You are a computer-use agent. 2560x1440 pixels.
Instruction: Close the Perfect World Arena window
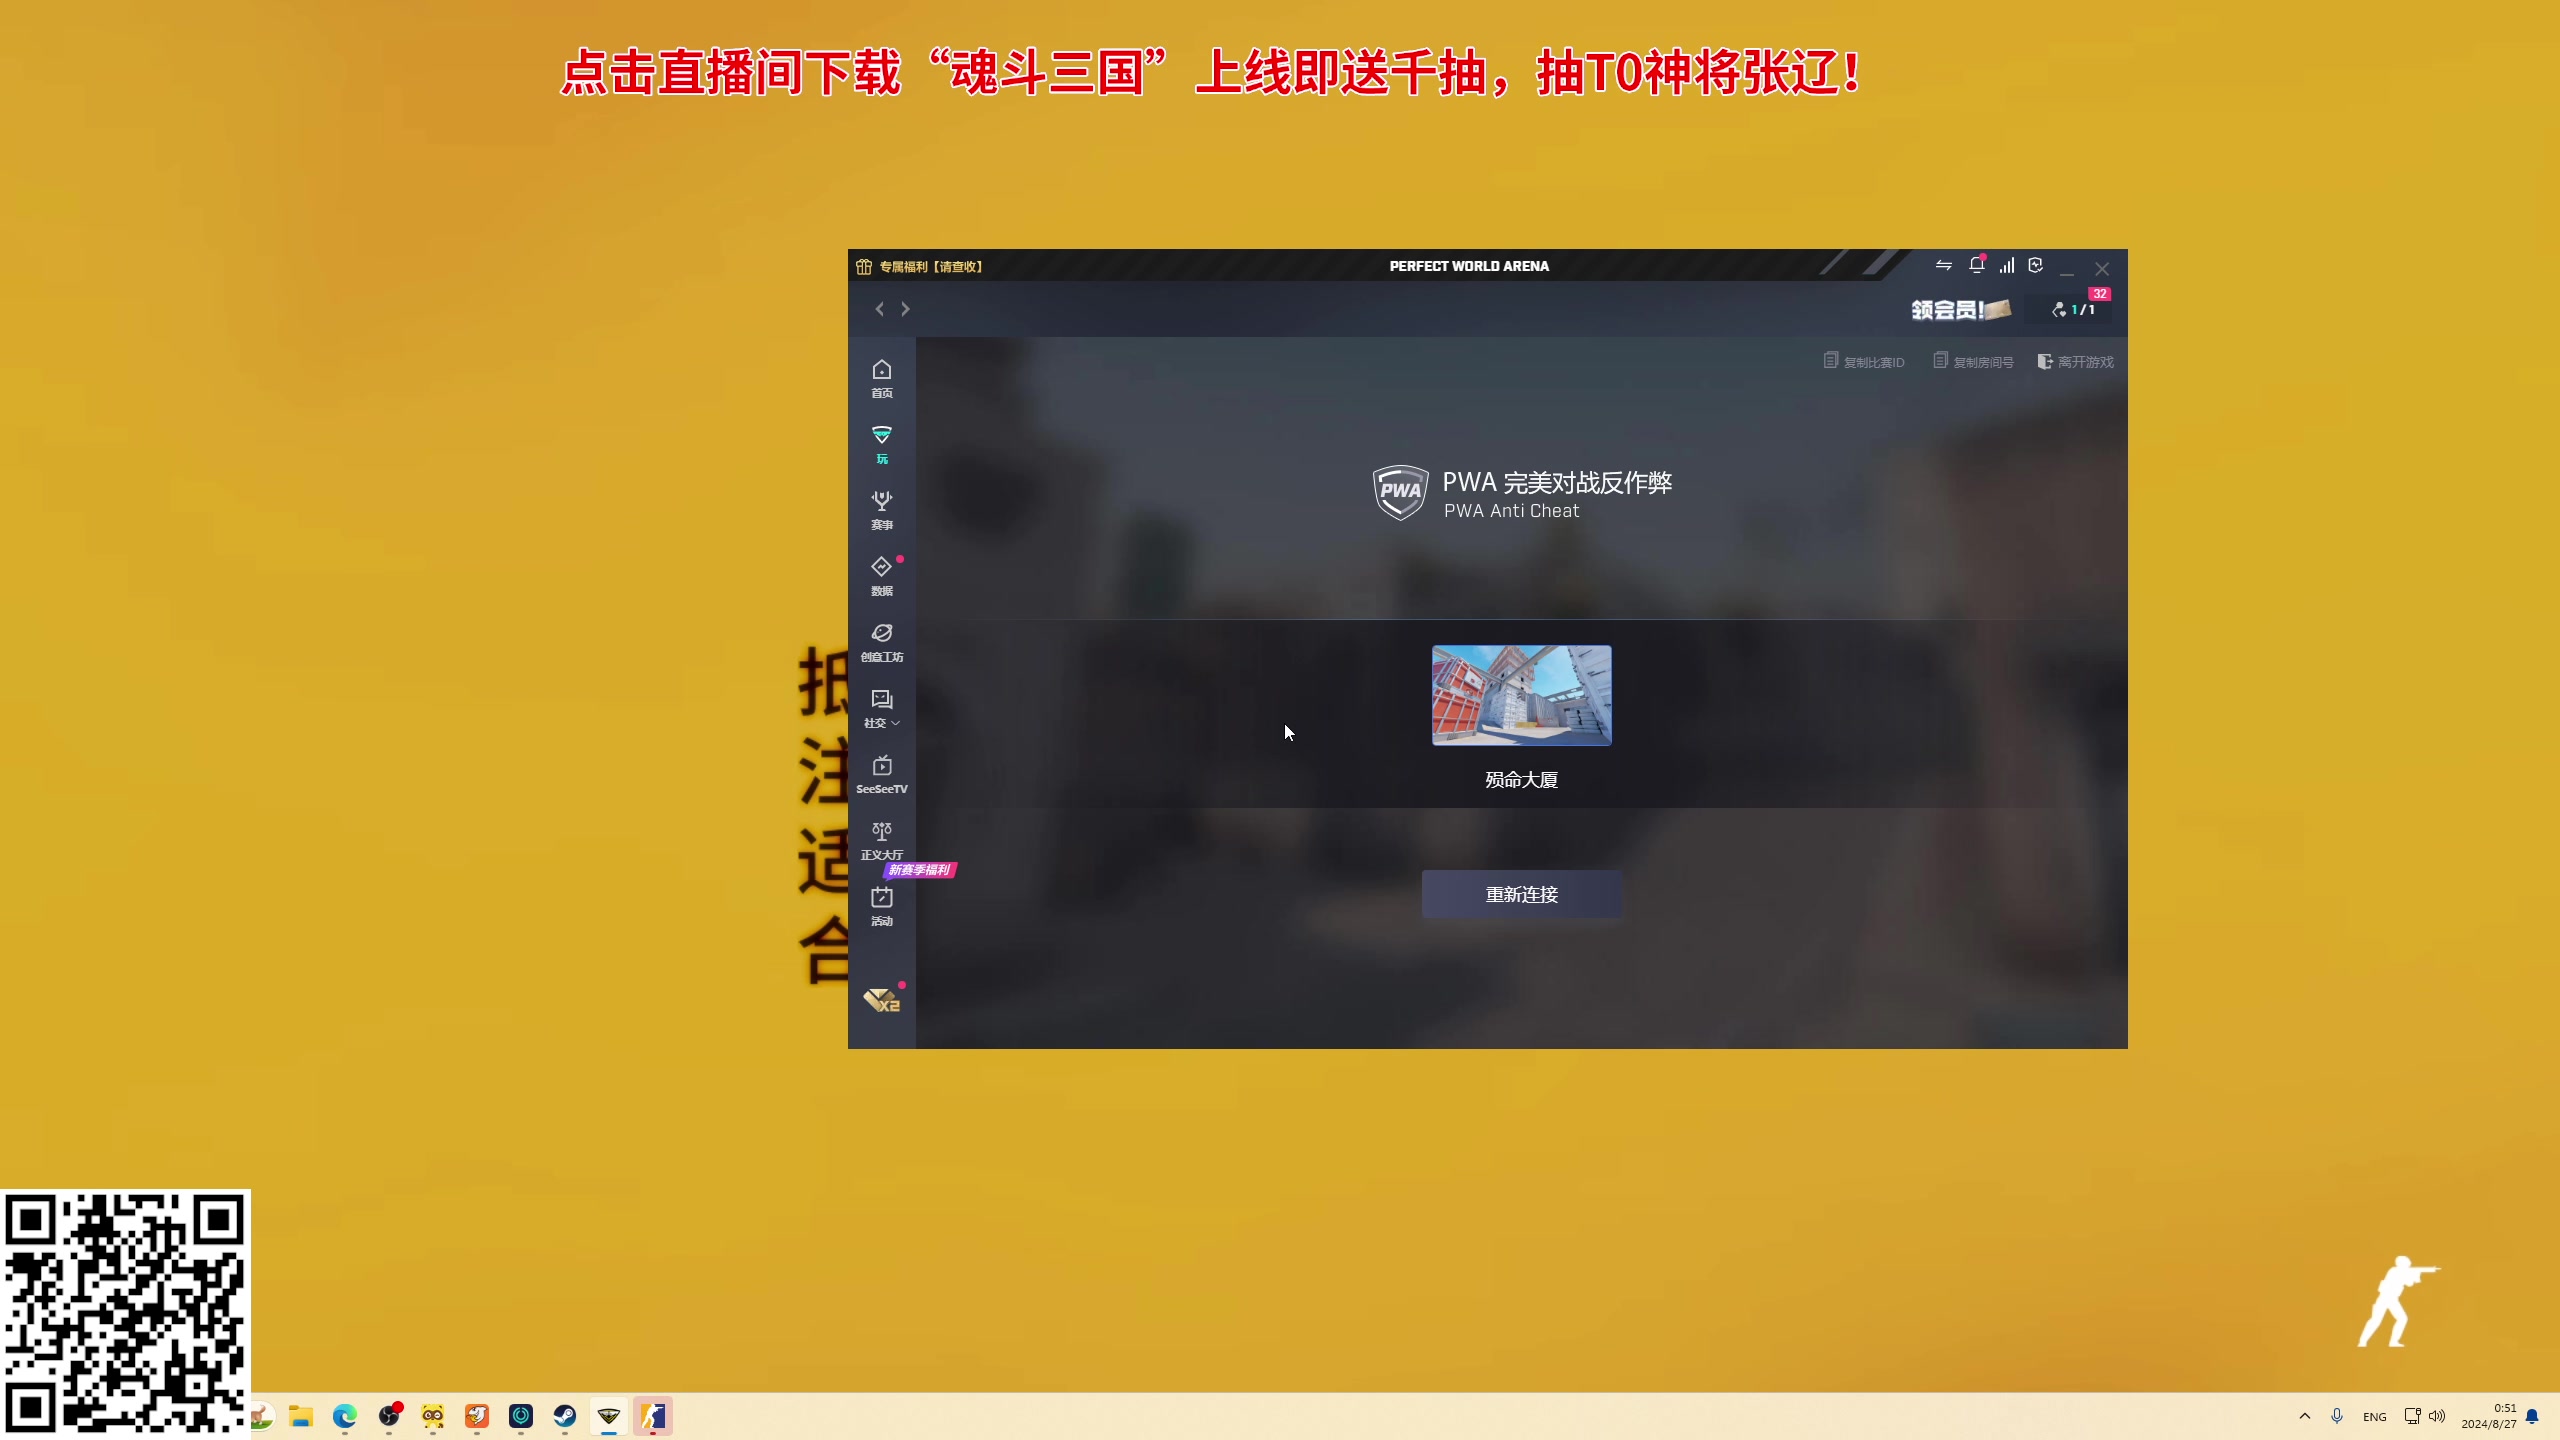[x=2102, y=268]
